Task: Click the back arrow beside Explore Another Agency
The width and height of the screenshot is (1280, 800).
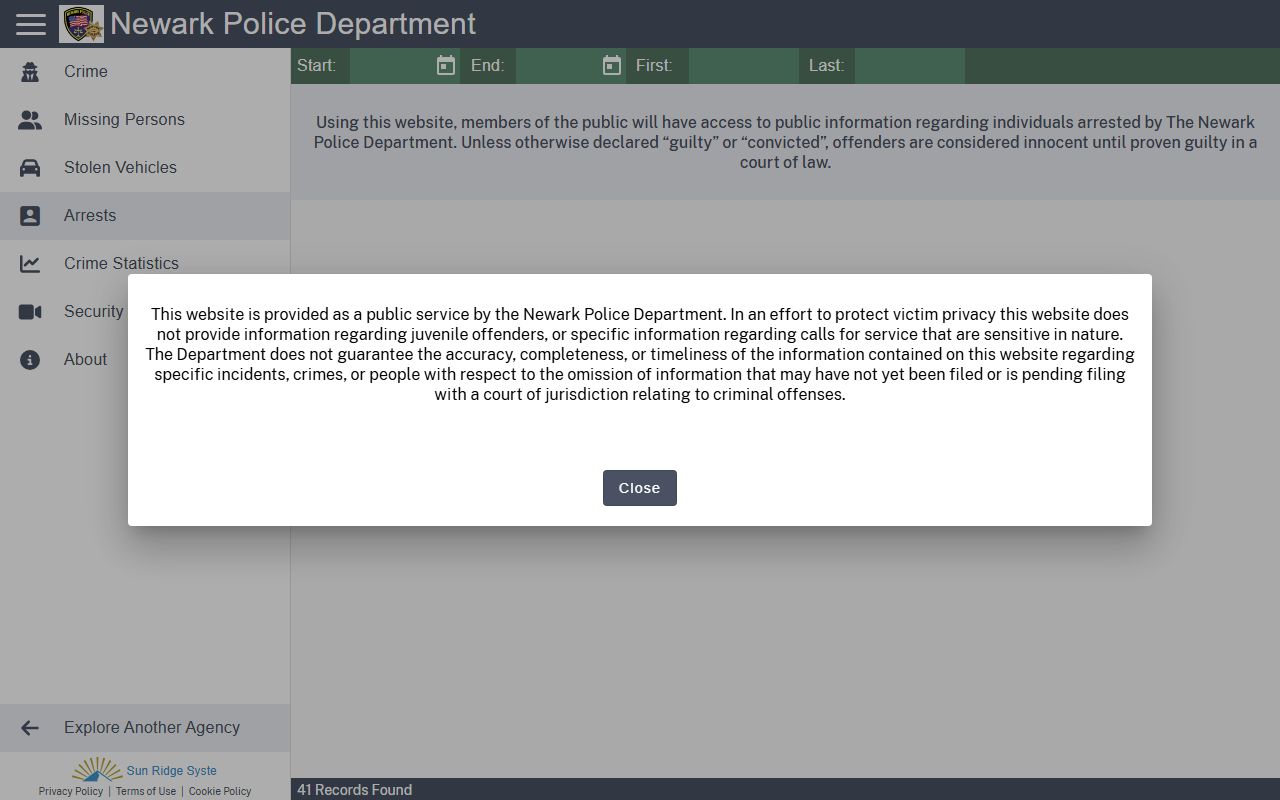Action: click(x=30, y=728)
